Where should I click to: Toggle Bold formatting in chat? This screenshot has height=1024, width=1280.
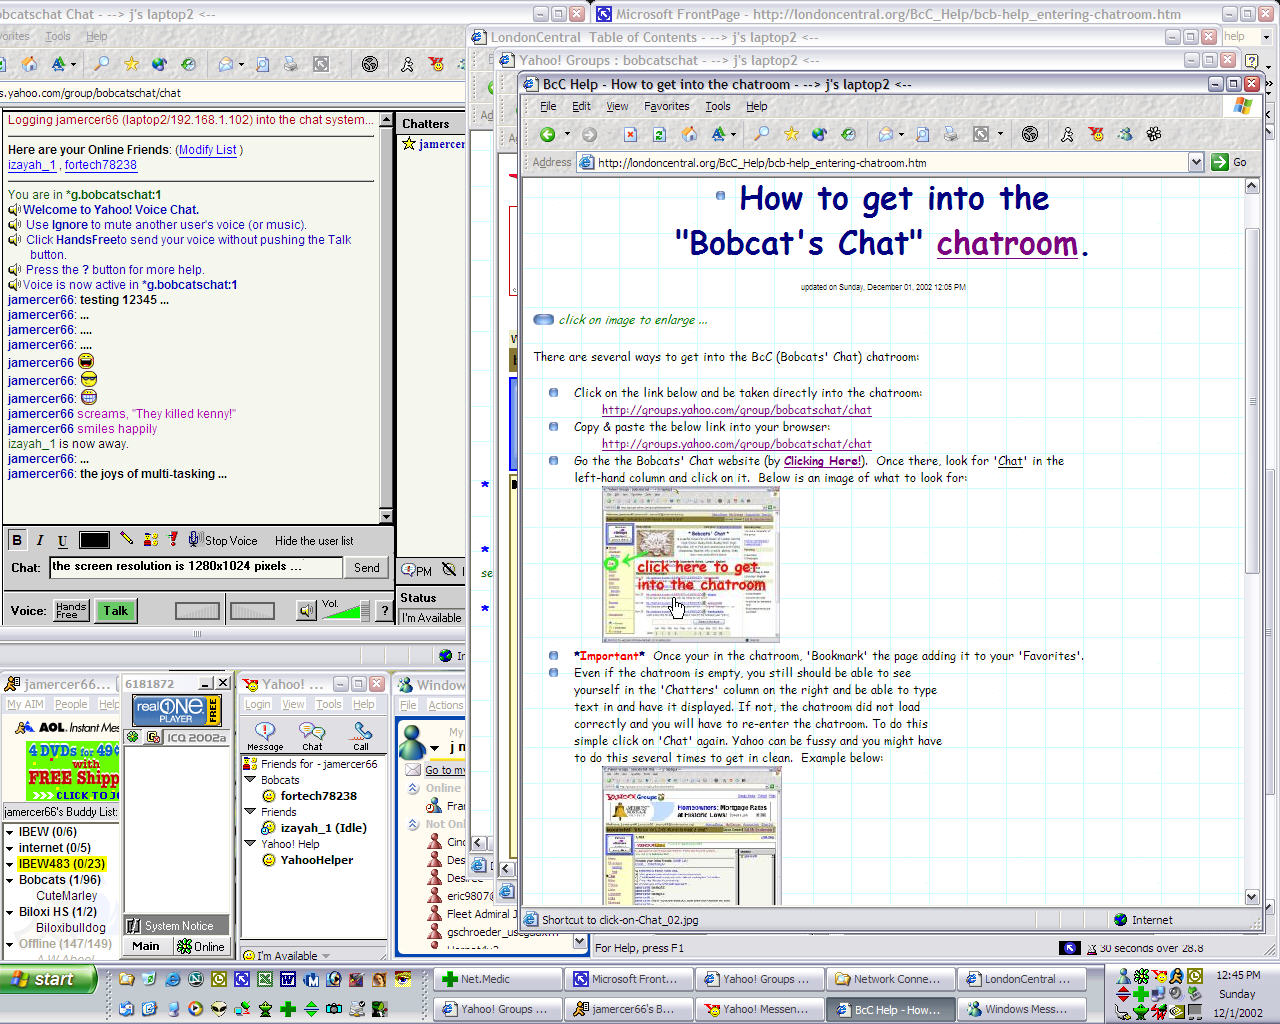click(17, 540)
